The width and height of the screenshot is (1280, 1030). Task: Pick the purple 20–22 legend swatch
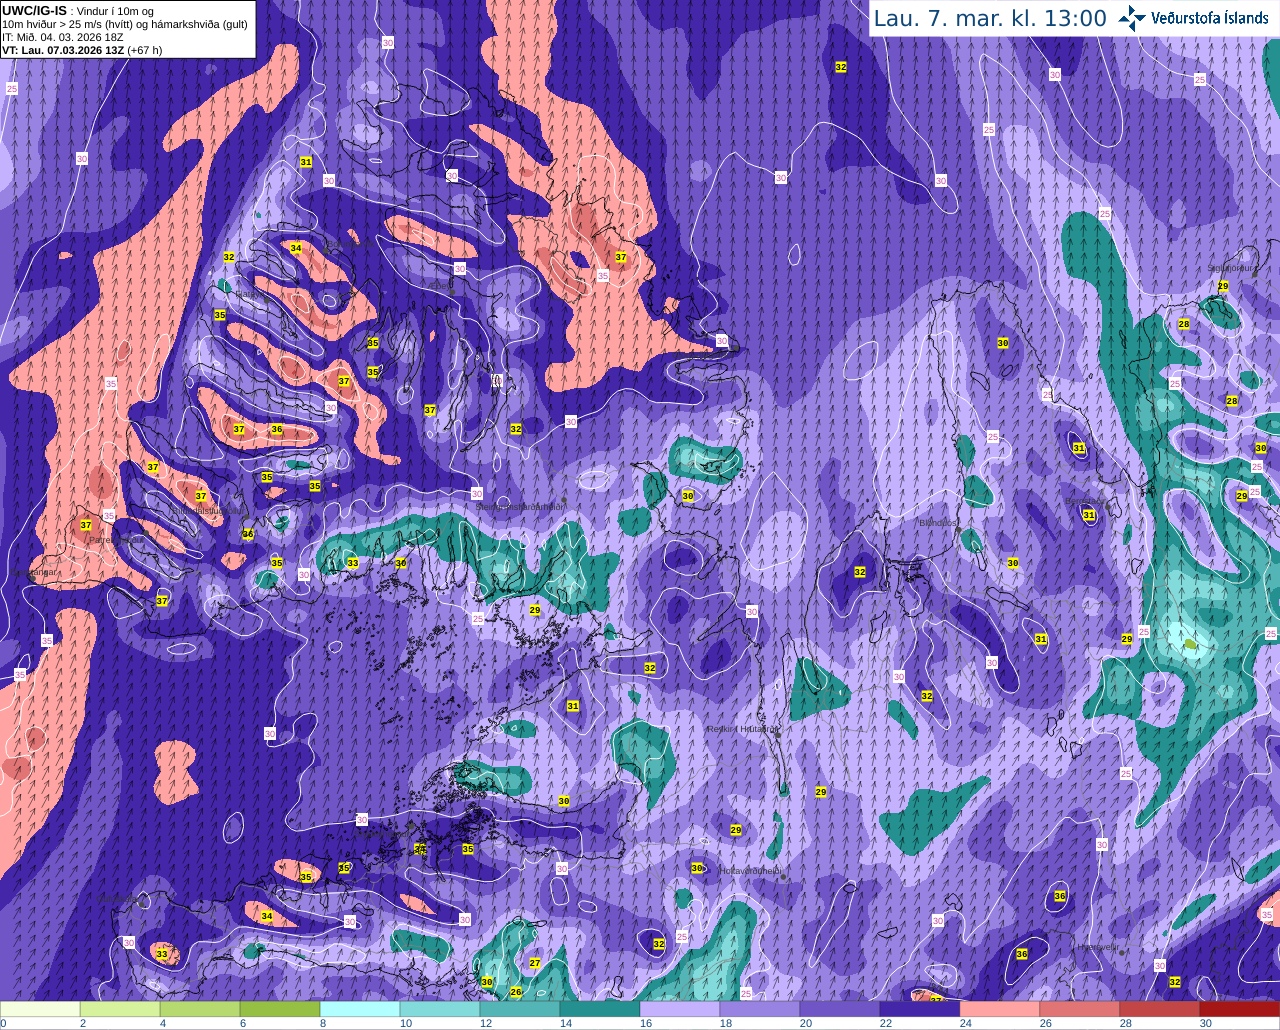pos(840,1009)
